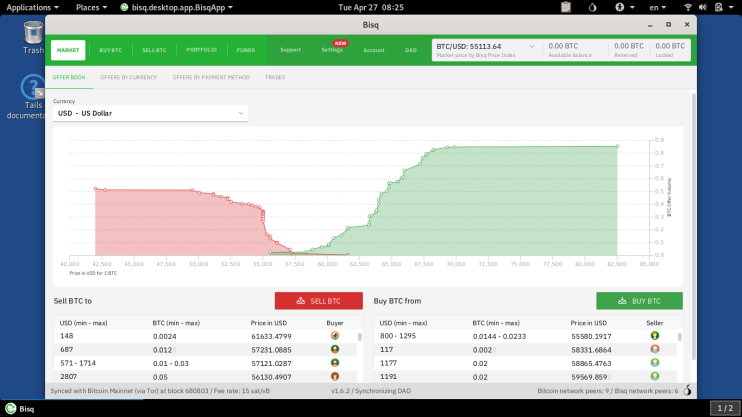The image size is (742, 417).
Task: Click the Buyer column header
Action: 335,323
